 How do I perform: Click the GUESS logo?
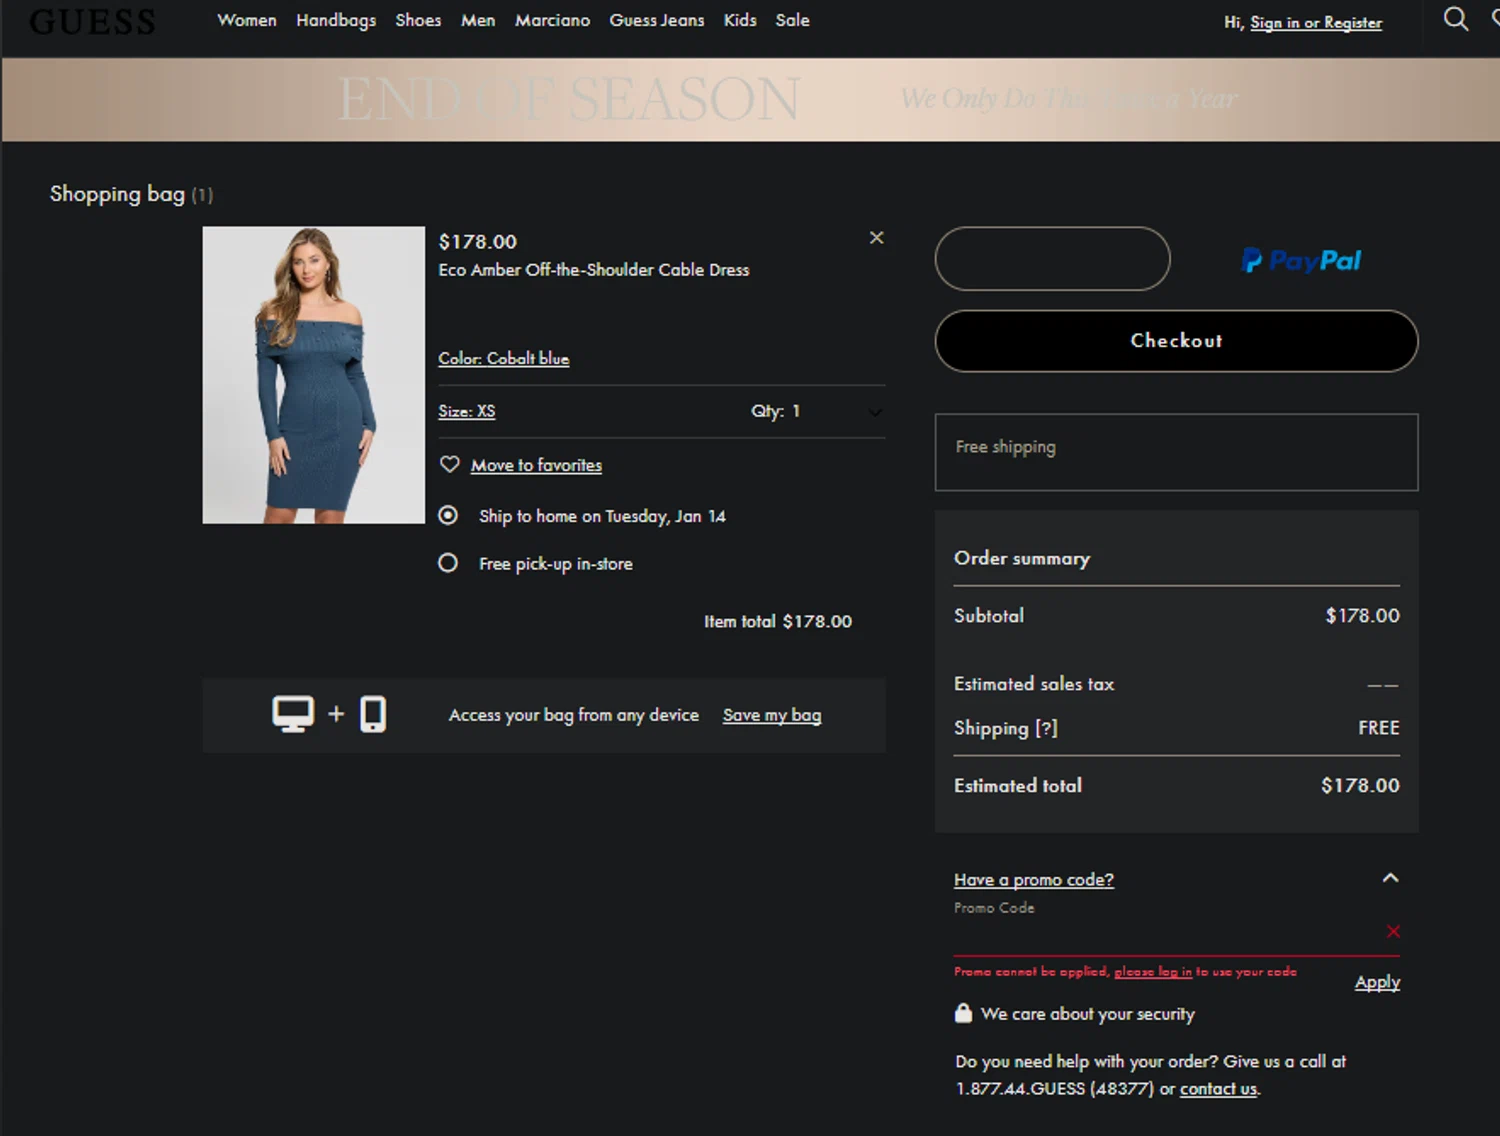[92, 22]
